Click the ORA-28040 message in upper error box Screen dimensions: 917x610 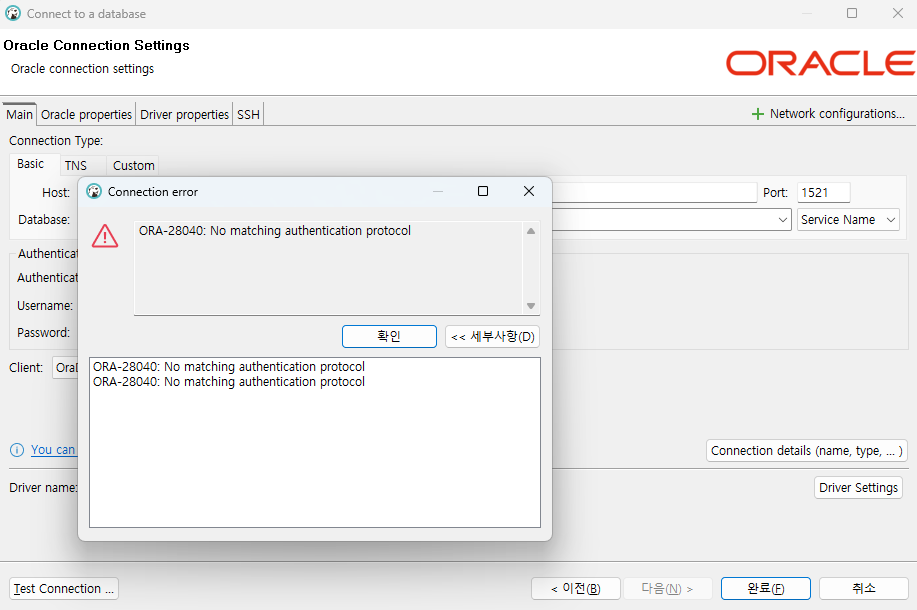point(275,231)
